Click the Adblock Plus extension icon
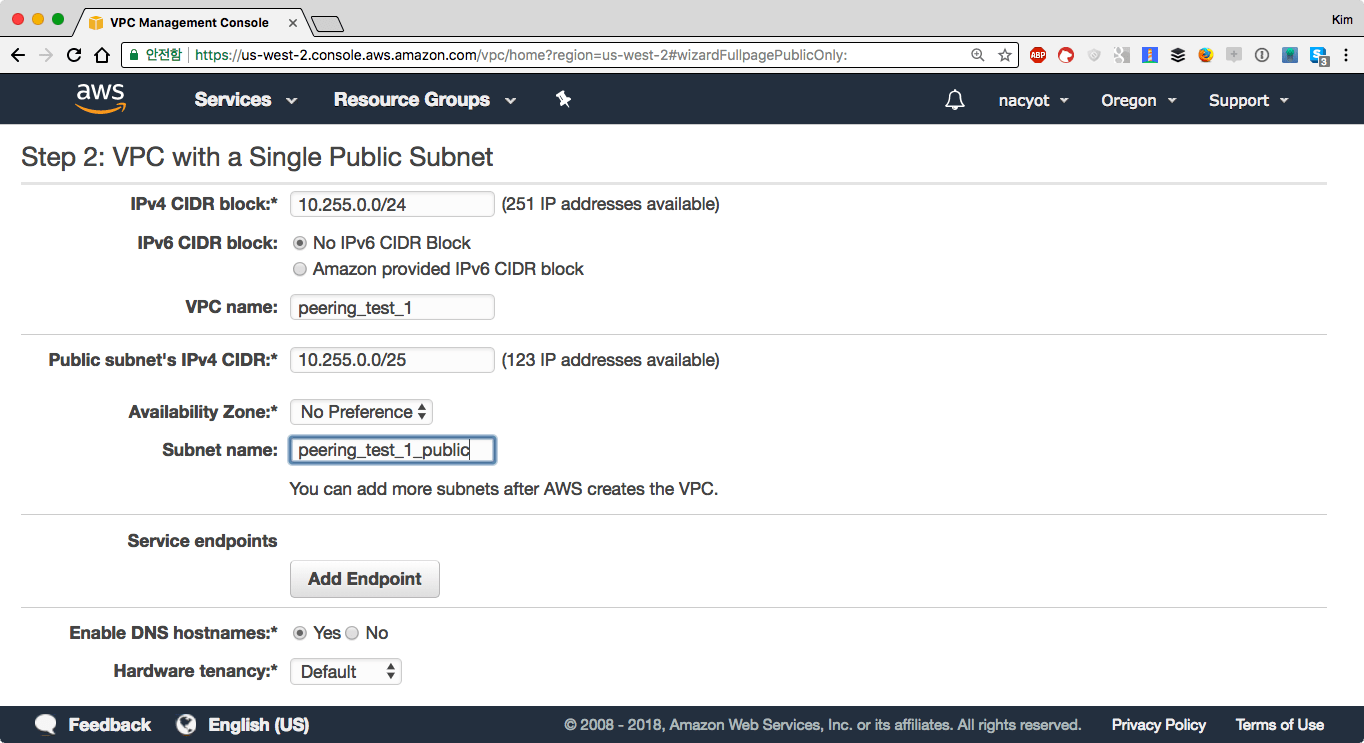The height and width of the screenshot is (743, 1364). [x=1038, y=55]
